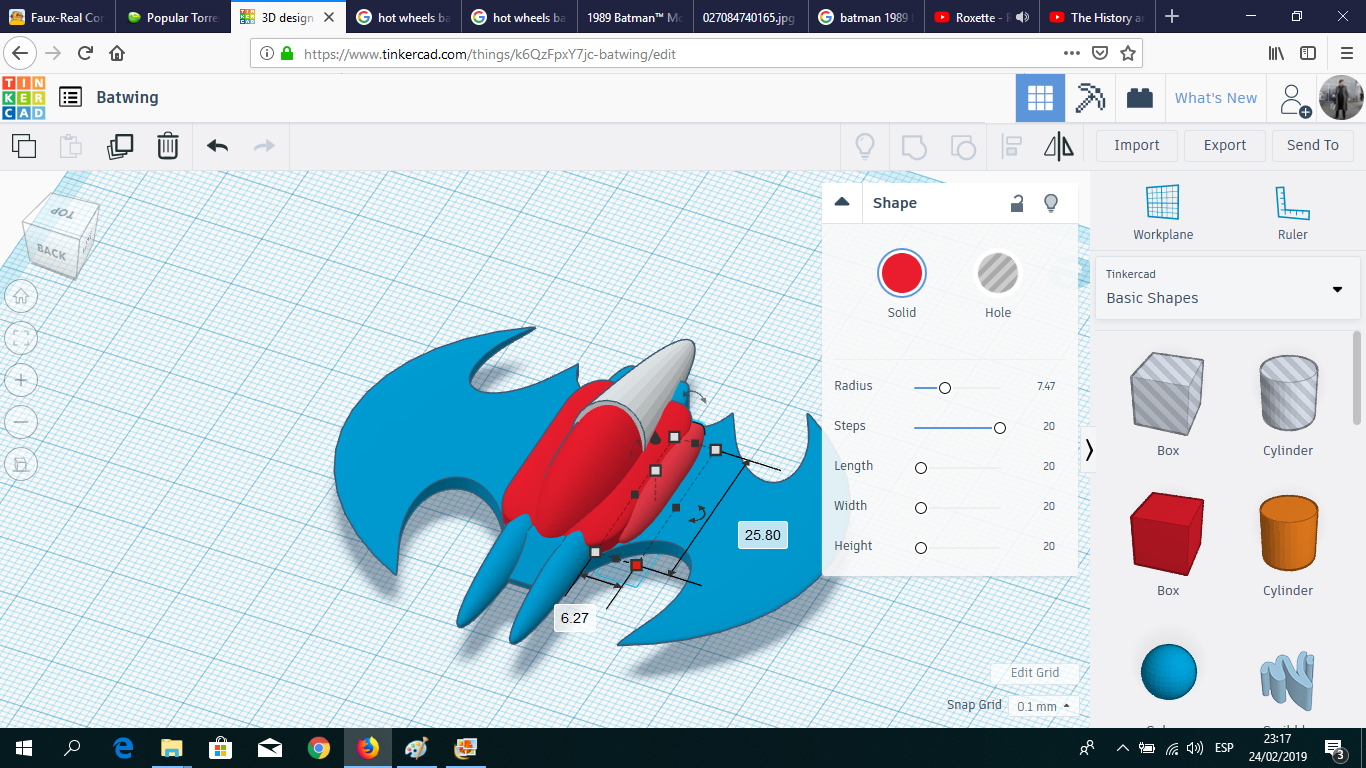Screen dimensions: 1366x768
Task: Click the Copy tool icon
Action: (x=24, y=146)
